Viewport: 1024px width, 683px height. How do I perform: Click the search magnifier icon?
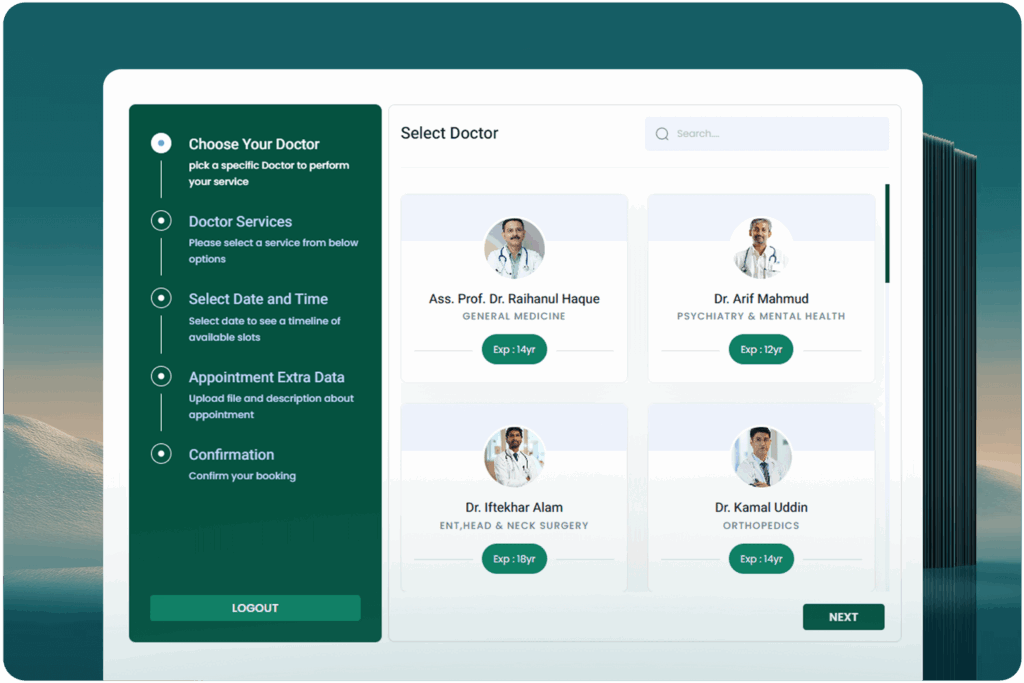[x=662, y=134]
